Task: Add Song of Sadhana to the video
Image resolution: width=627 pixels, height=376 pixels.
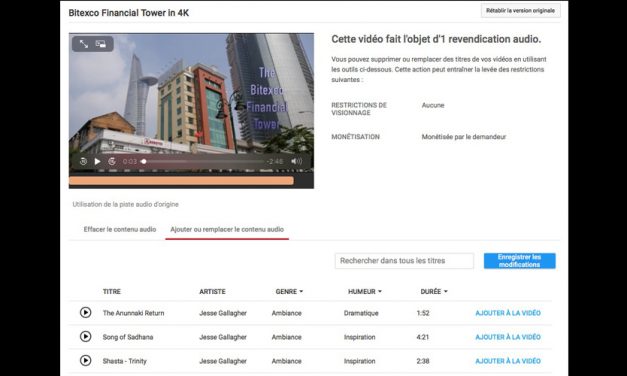Action: 508,337
